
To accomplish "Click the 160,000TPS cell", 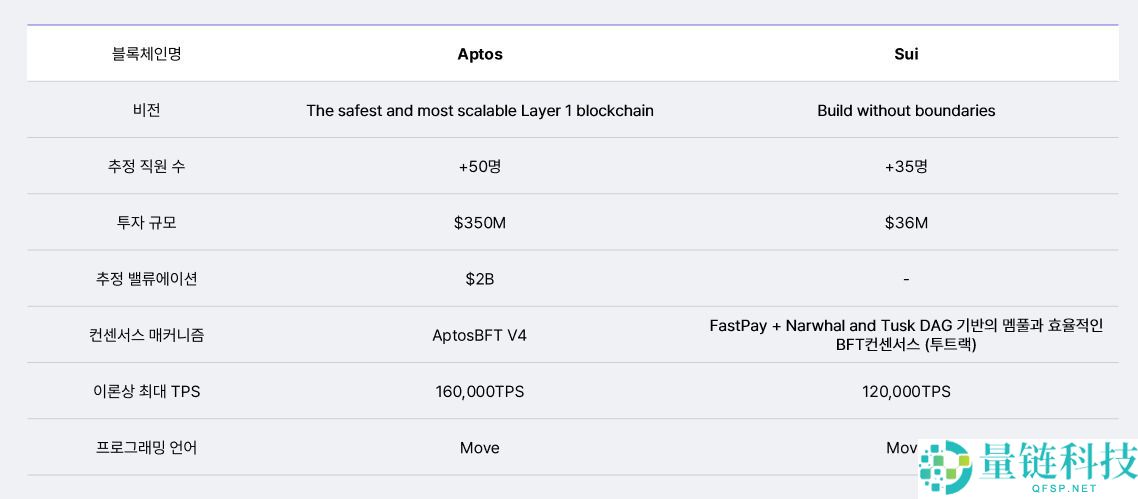I will [480, 391].
